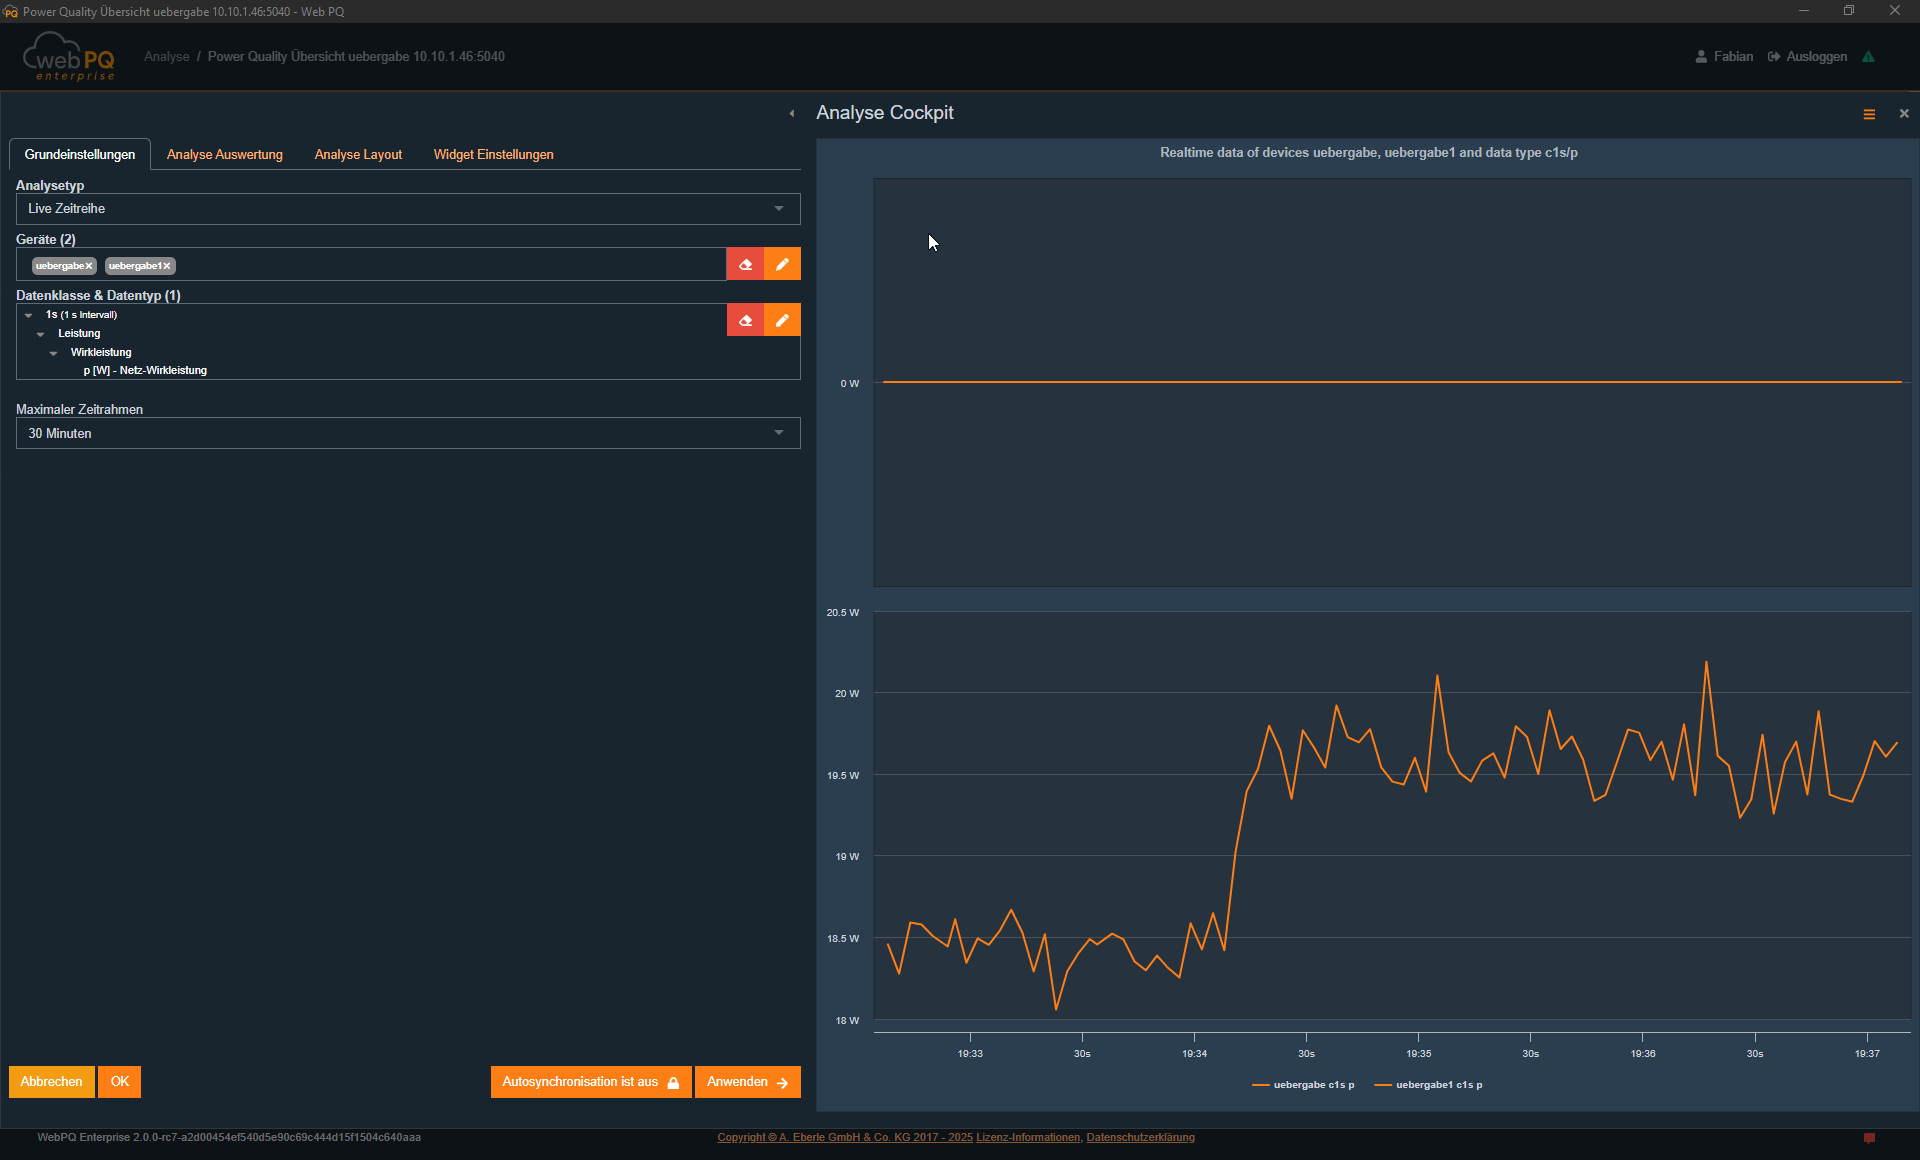The width and height of the screenshot is (1920, 1160).
Task: Switch to the Analyse Auswertung tab
Action: click(x=224, y=154)
